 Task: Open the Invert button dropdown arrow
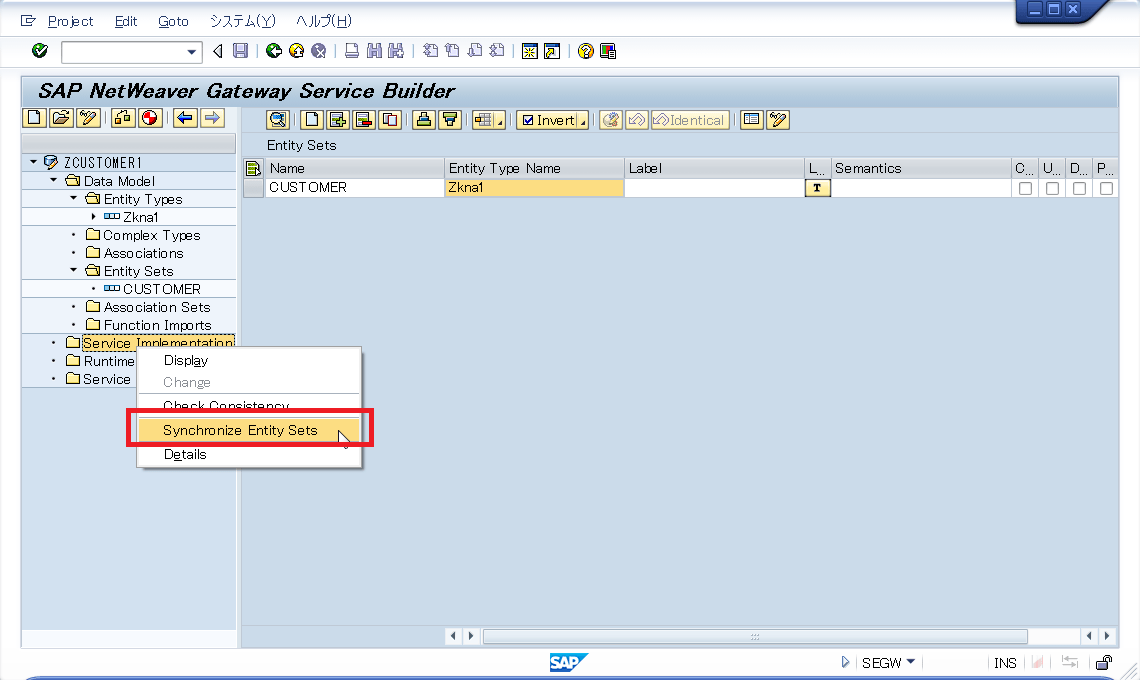(583, 121)
